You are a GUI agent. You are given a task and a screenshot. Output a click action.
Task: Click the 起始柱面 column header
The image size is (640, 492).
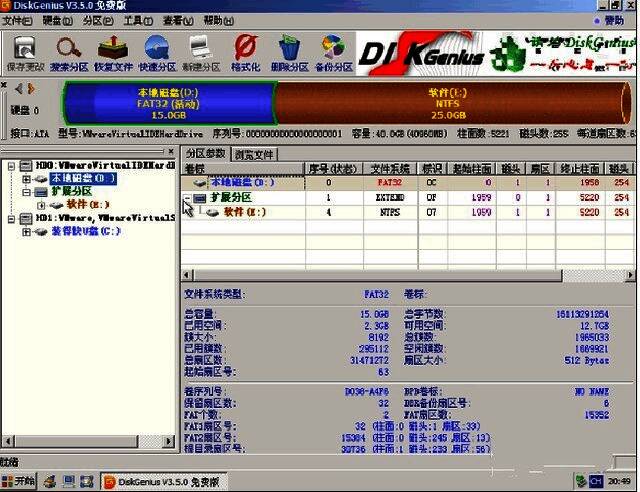pyautogui.click(x=472, y=169)
